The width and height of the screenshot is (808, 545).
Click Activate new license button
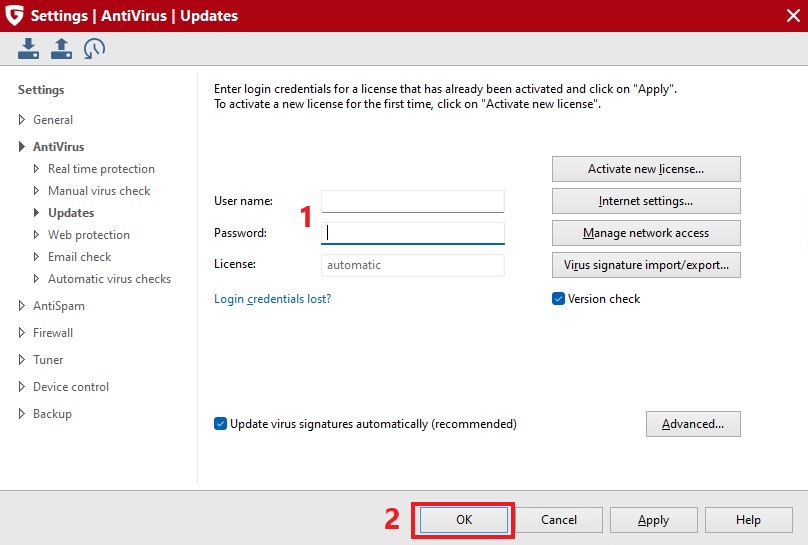646,169
